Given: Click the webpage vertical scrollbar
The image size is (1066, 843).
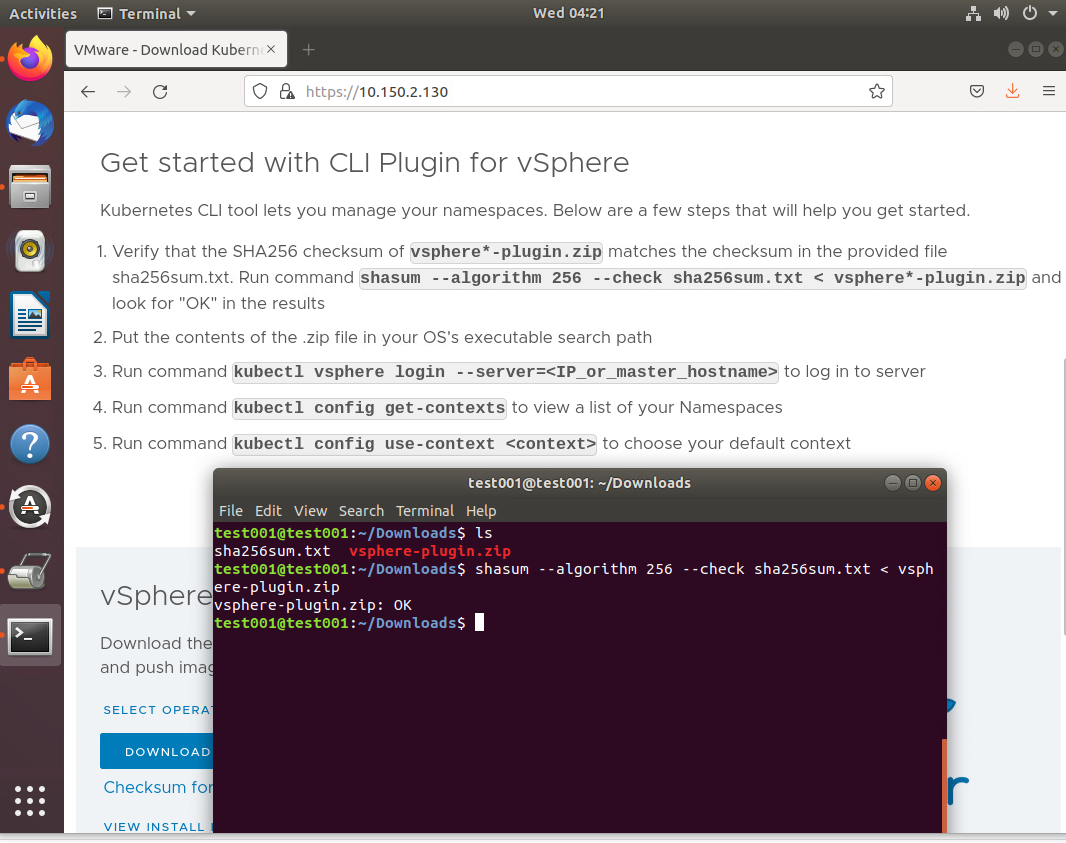Looking at the screenshot, I should point(1063,496).
